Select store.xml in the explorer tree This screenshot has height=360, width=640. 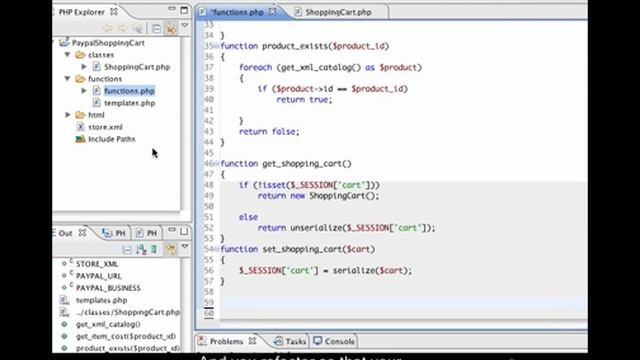(105, 127)
